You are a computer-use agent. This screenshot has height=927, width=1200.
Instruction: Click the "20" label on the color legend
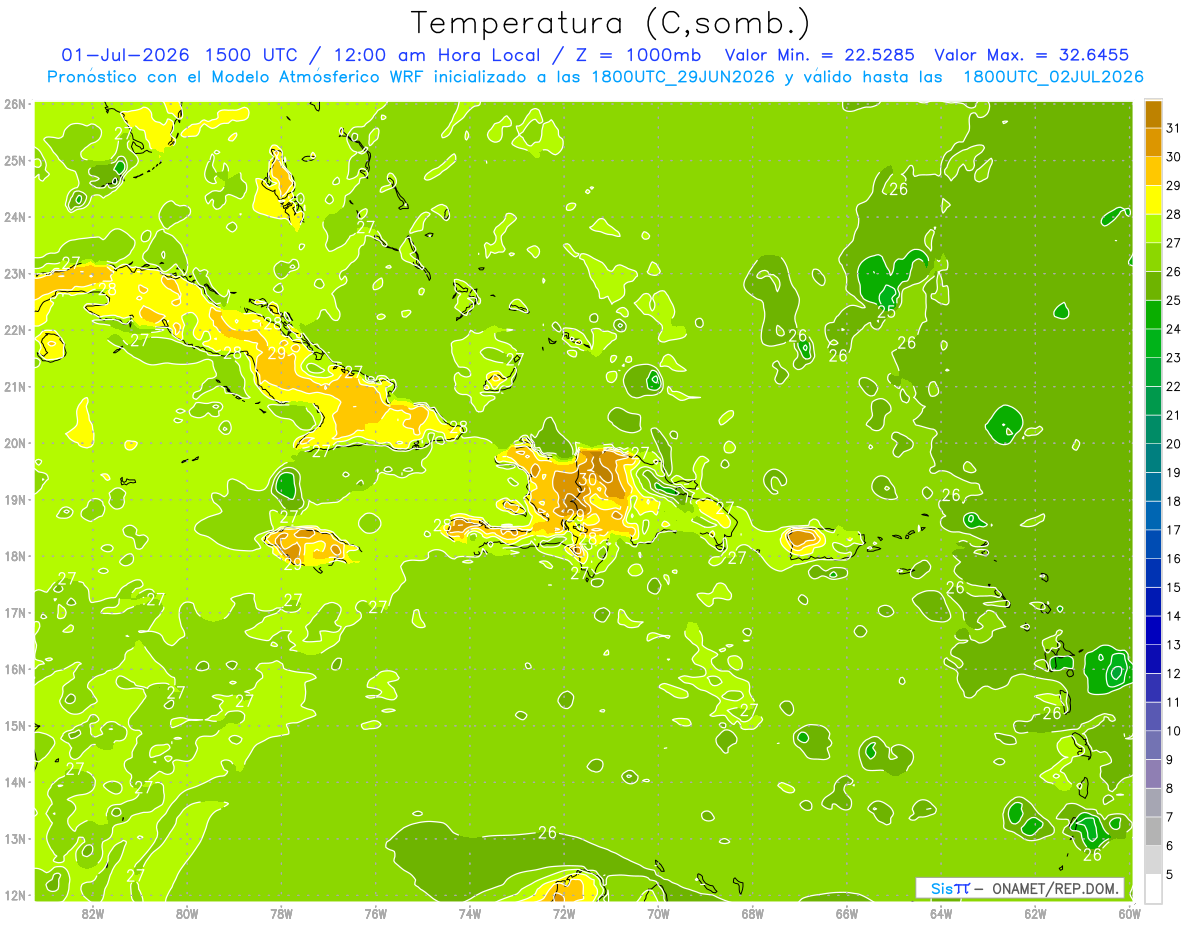(1173, 444)
